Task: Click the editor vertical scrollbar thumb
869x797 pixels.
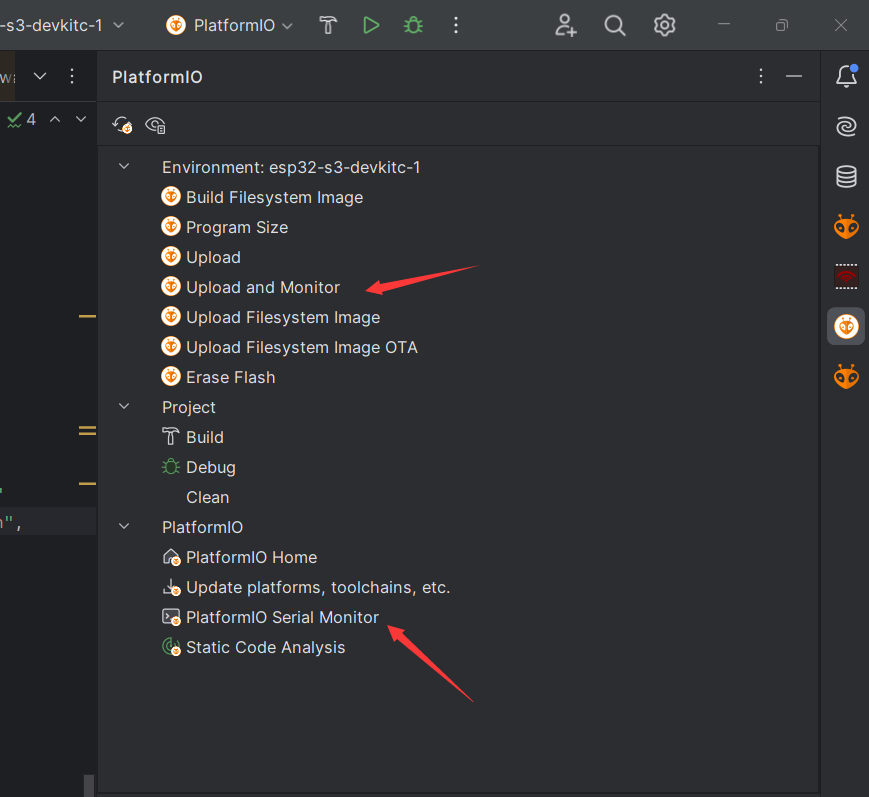Action: coord(88,785)
